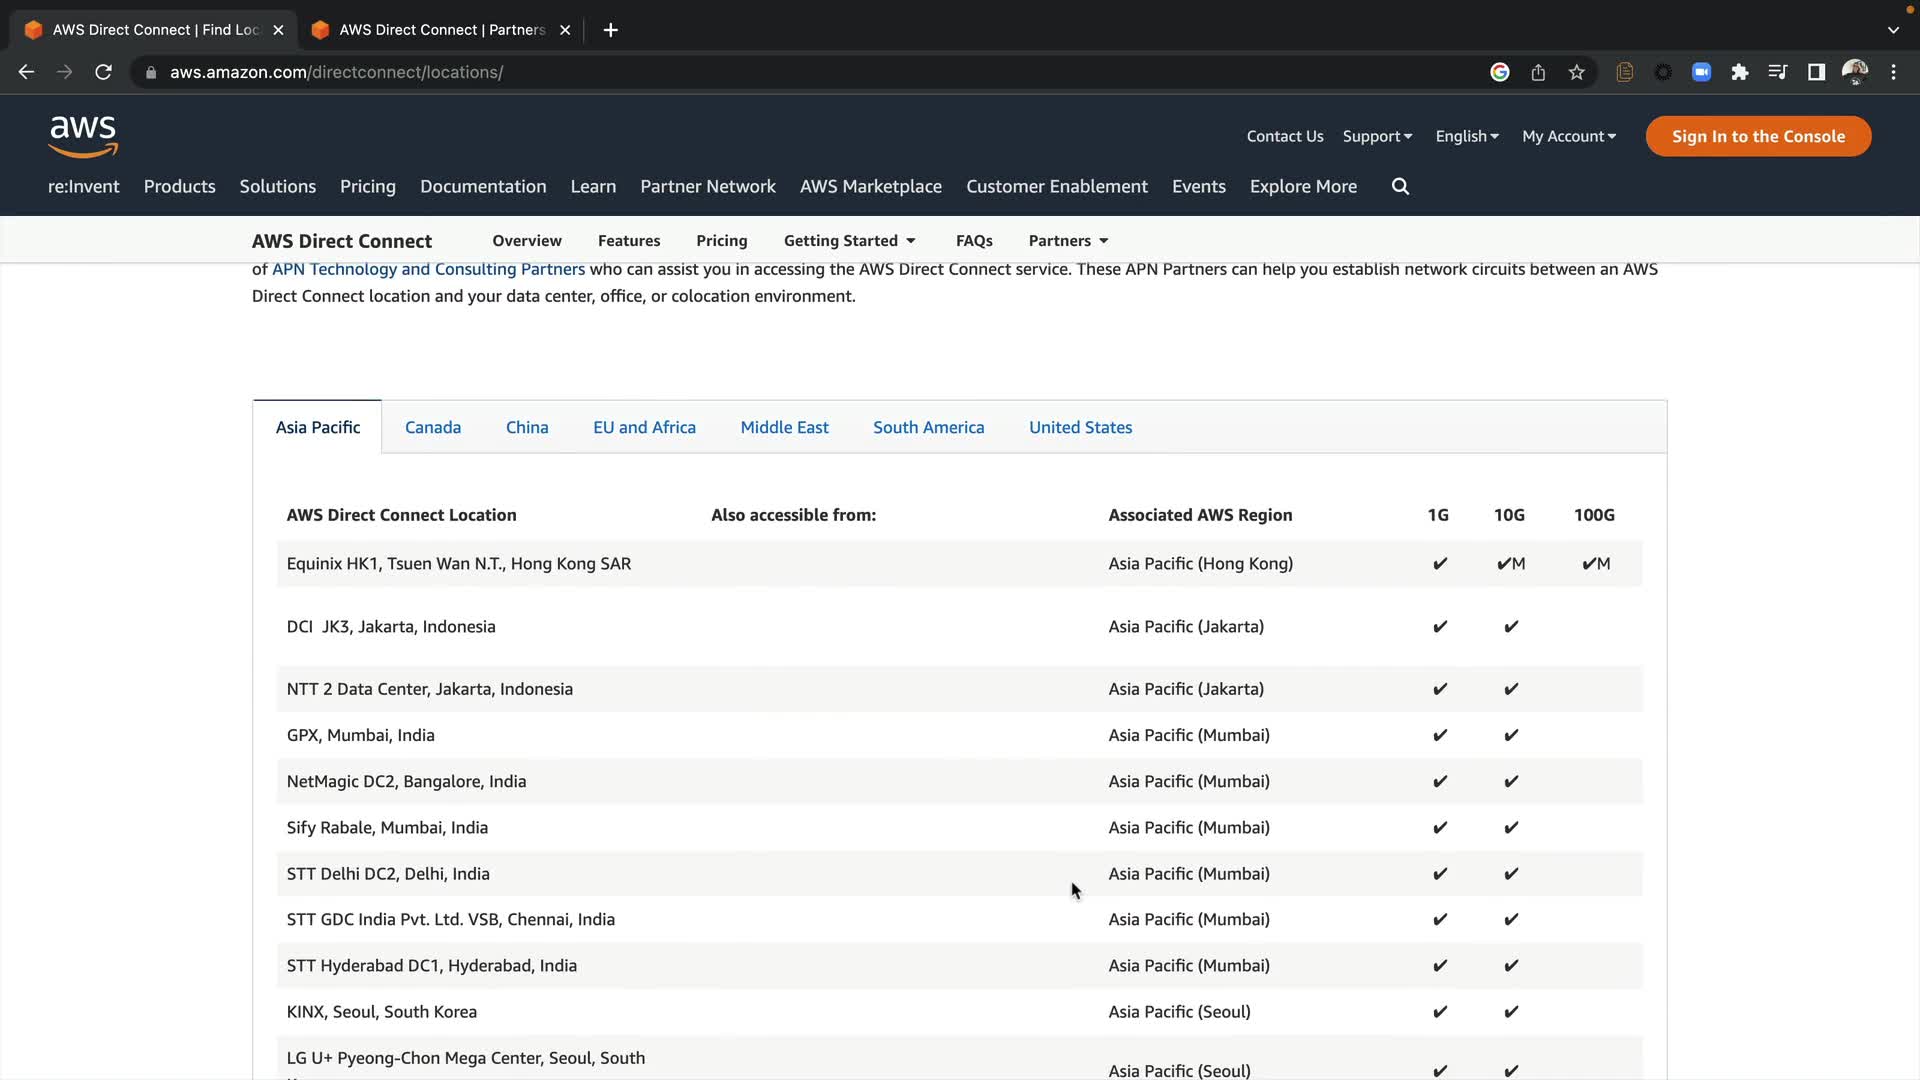Open the My Account dropdown
This screenshot has height=1080, width=1920.
[x=1568, y=136]
